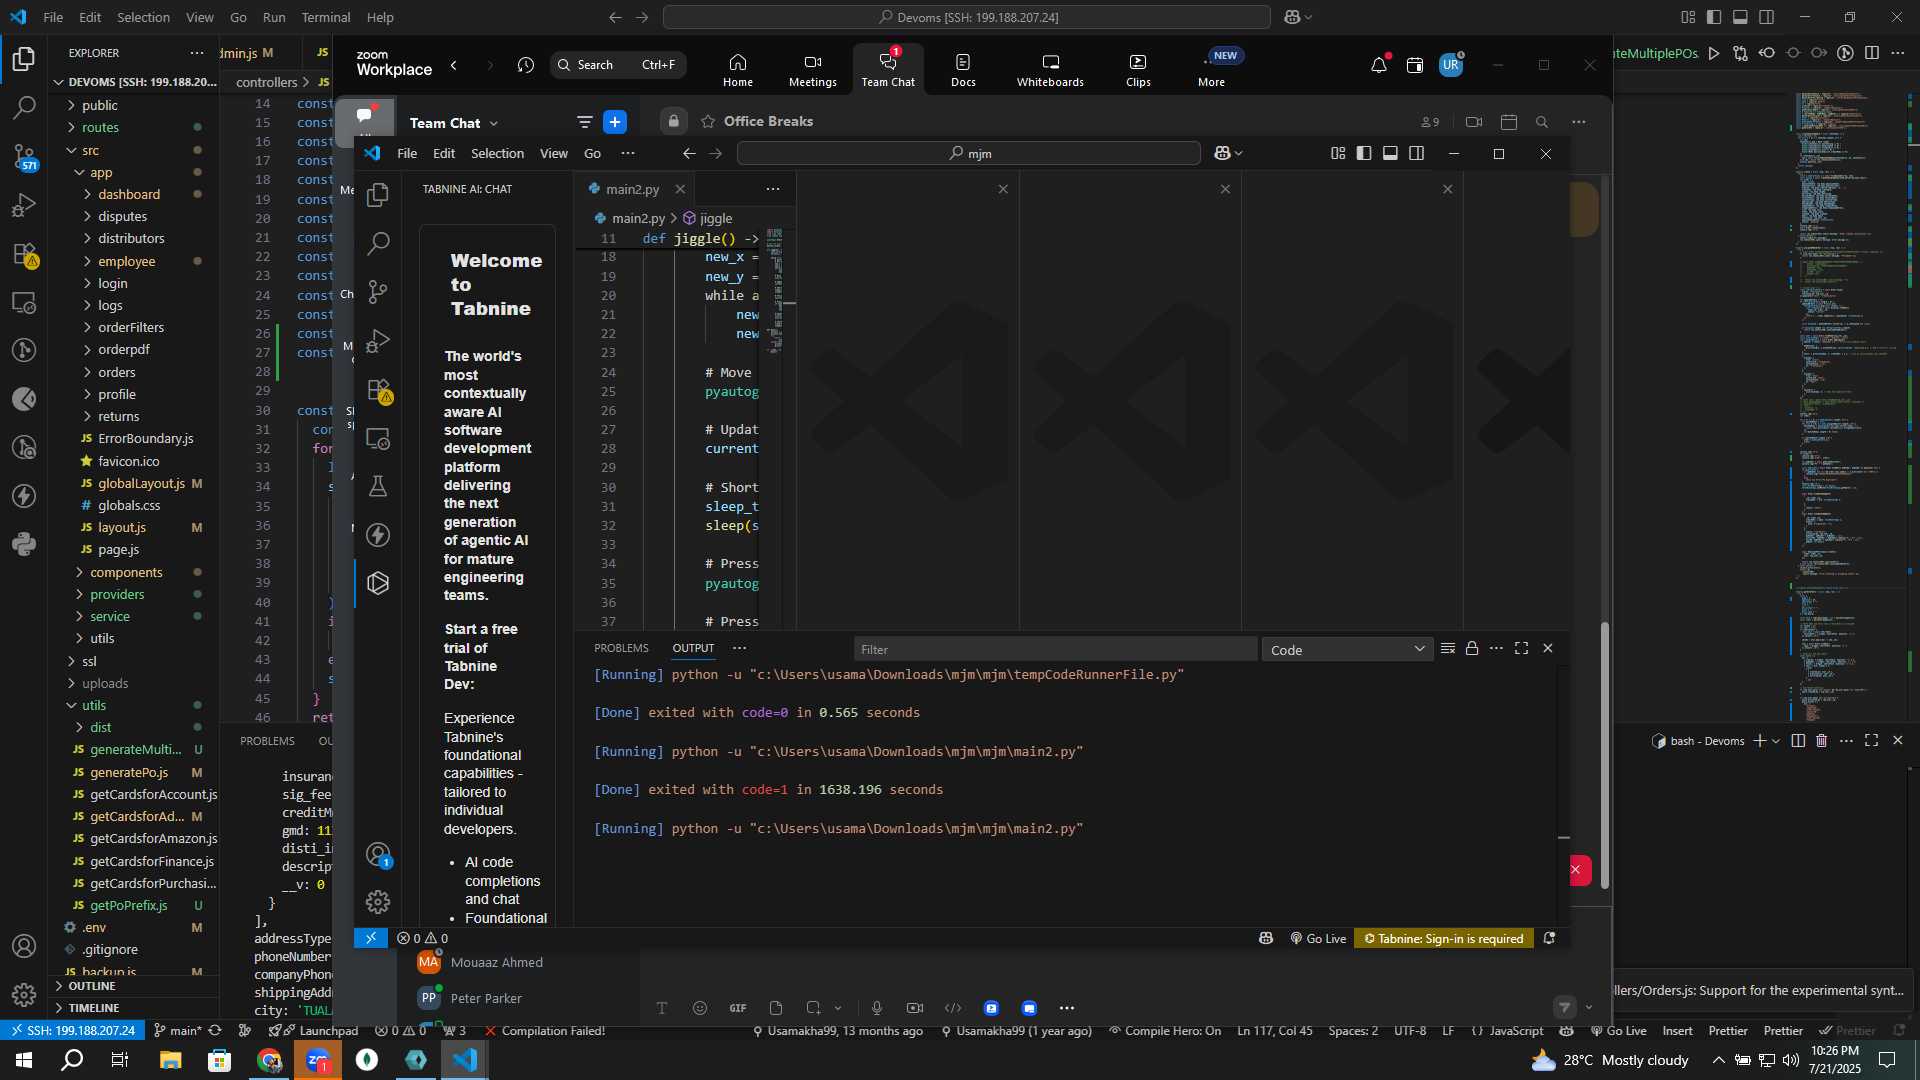Image resolution: width=1920 pixels, height=1080 pixels.
Task: Open Accounts icon in inner VS Code window
Action: click(378, 855)
